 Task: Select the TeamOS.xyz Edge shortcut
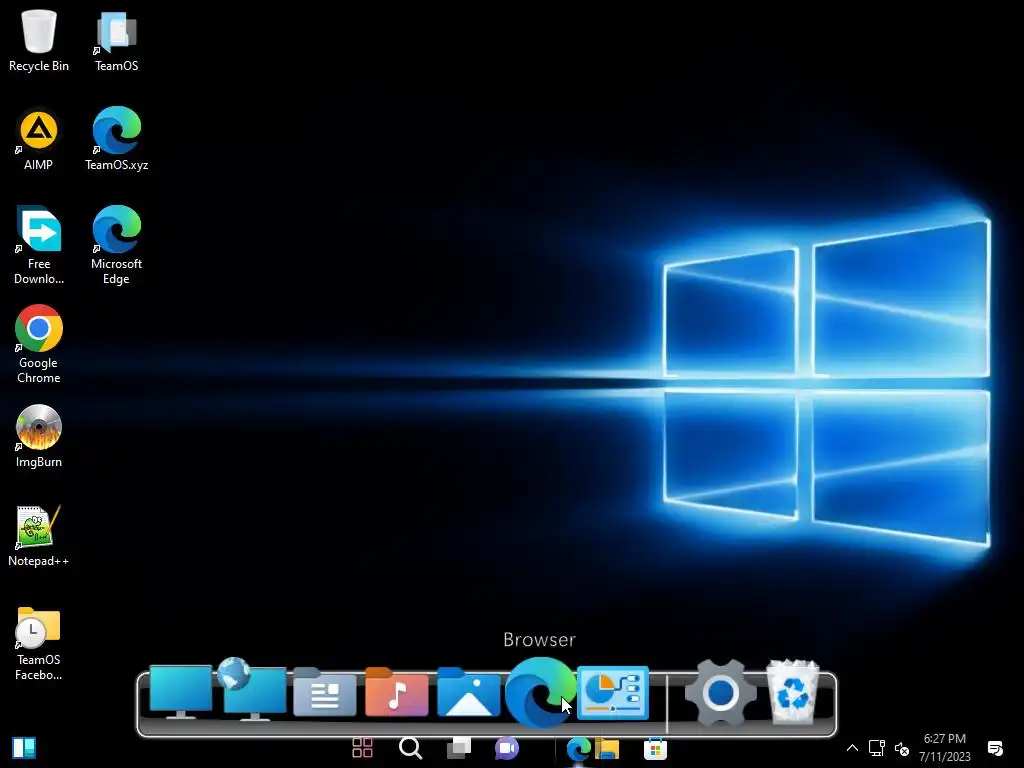point(116,138)
